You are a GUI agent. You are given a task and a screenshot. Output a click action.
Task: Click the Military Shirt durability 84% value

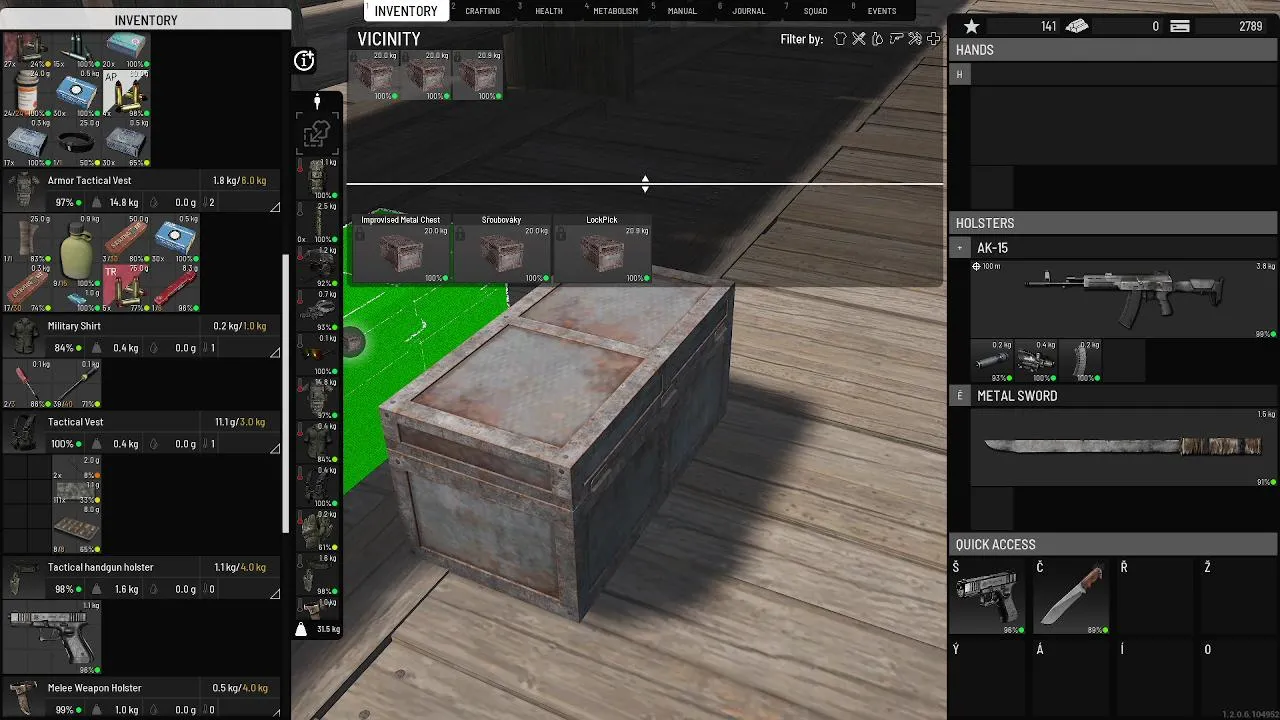pyautogui.click(x=65, y=348)
